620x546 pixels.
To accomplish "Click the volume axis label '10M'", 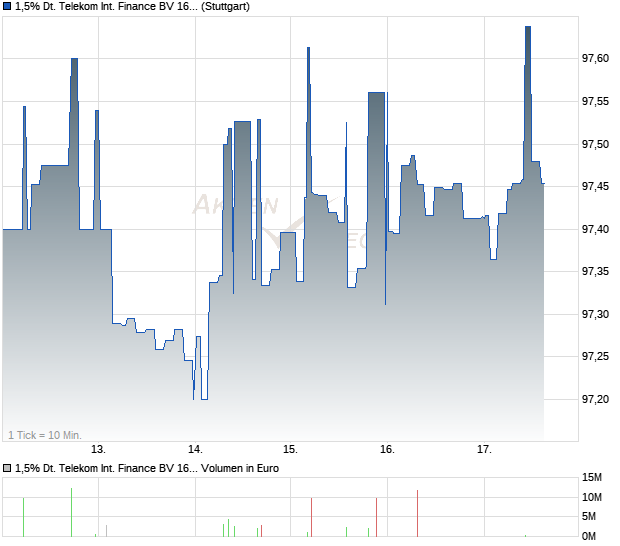I will 592,497.
